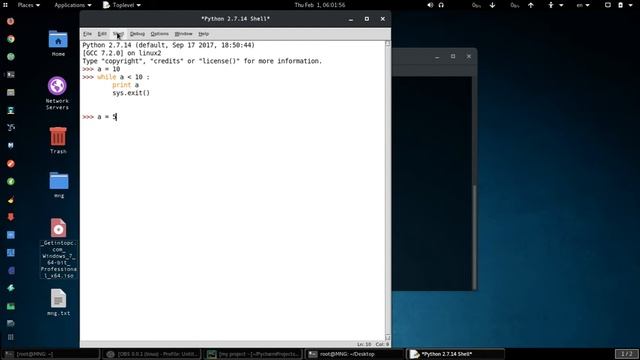The width and height of the screenshot is (640, 360).
Task: Click the 1/2 workspace switcher
Action: (x=627, y=354)
